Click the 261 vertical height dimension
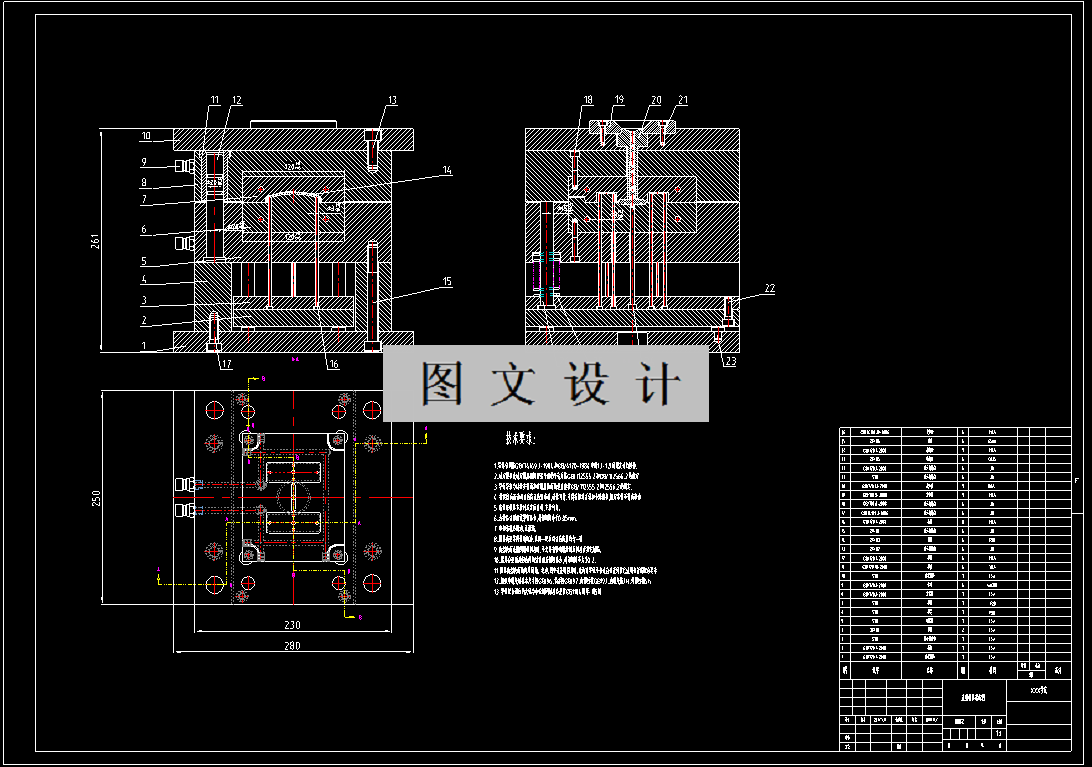This screenshot has width=1092, height=767. pyautogui.click(x=95, y=241)
